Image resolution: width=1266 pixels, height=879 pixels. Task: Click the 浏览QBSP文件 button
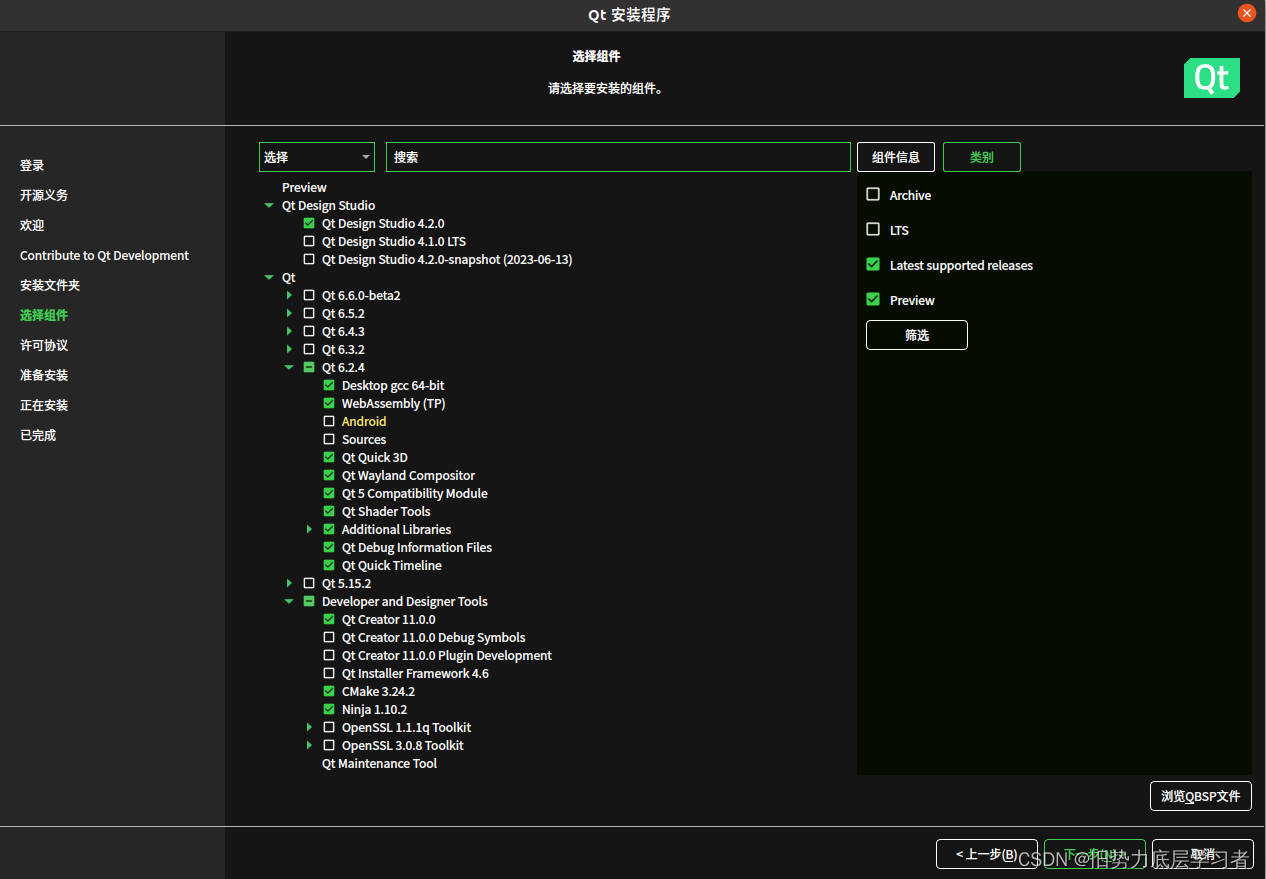(x=1201, y=796)
